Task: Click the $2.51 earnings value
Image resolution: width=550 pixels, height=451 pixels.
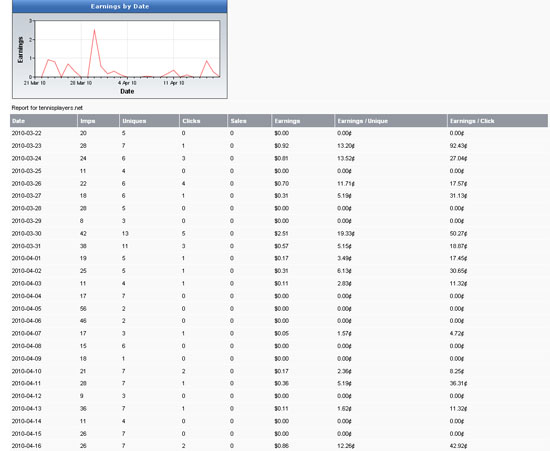Action: 281,234
